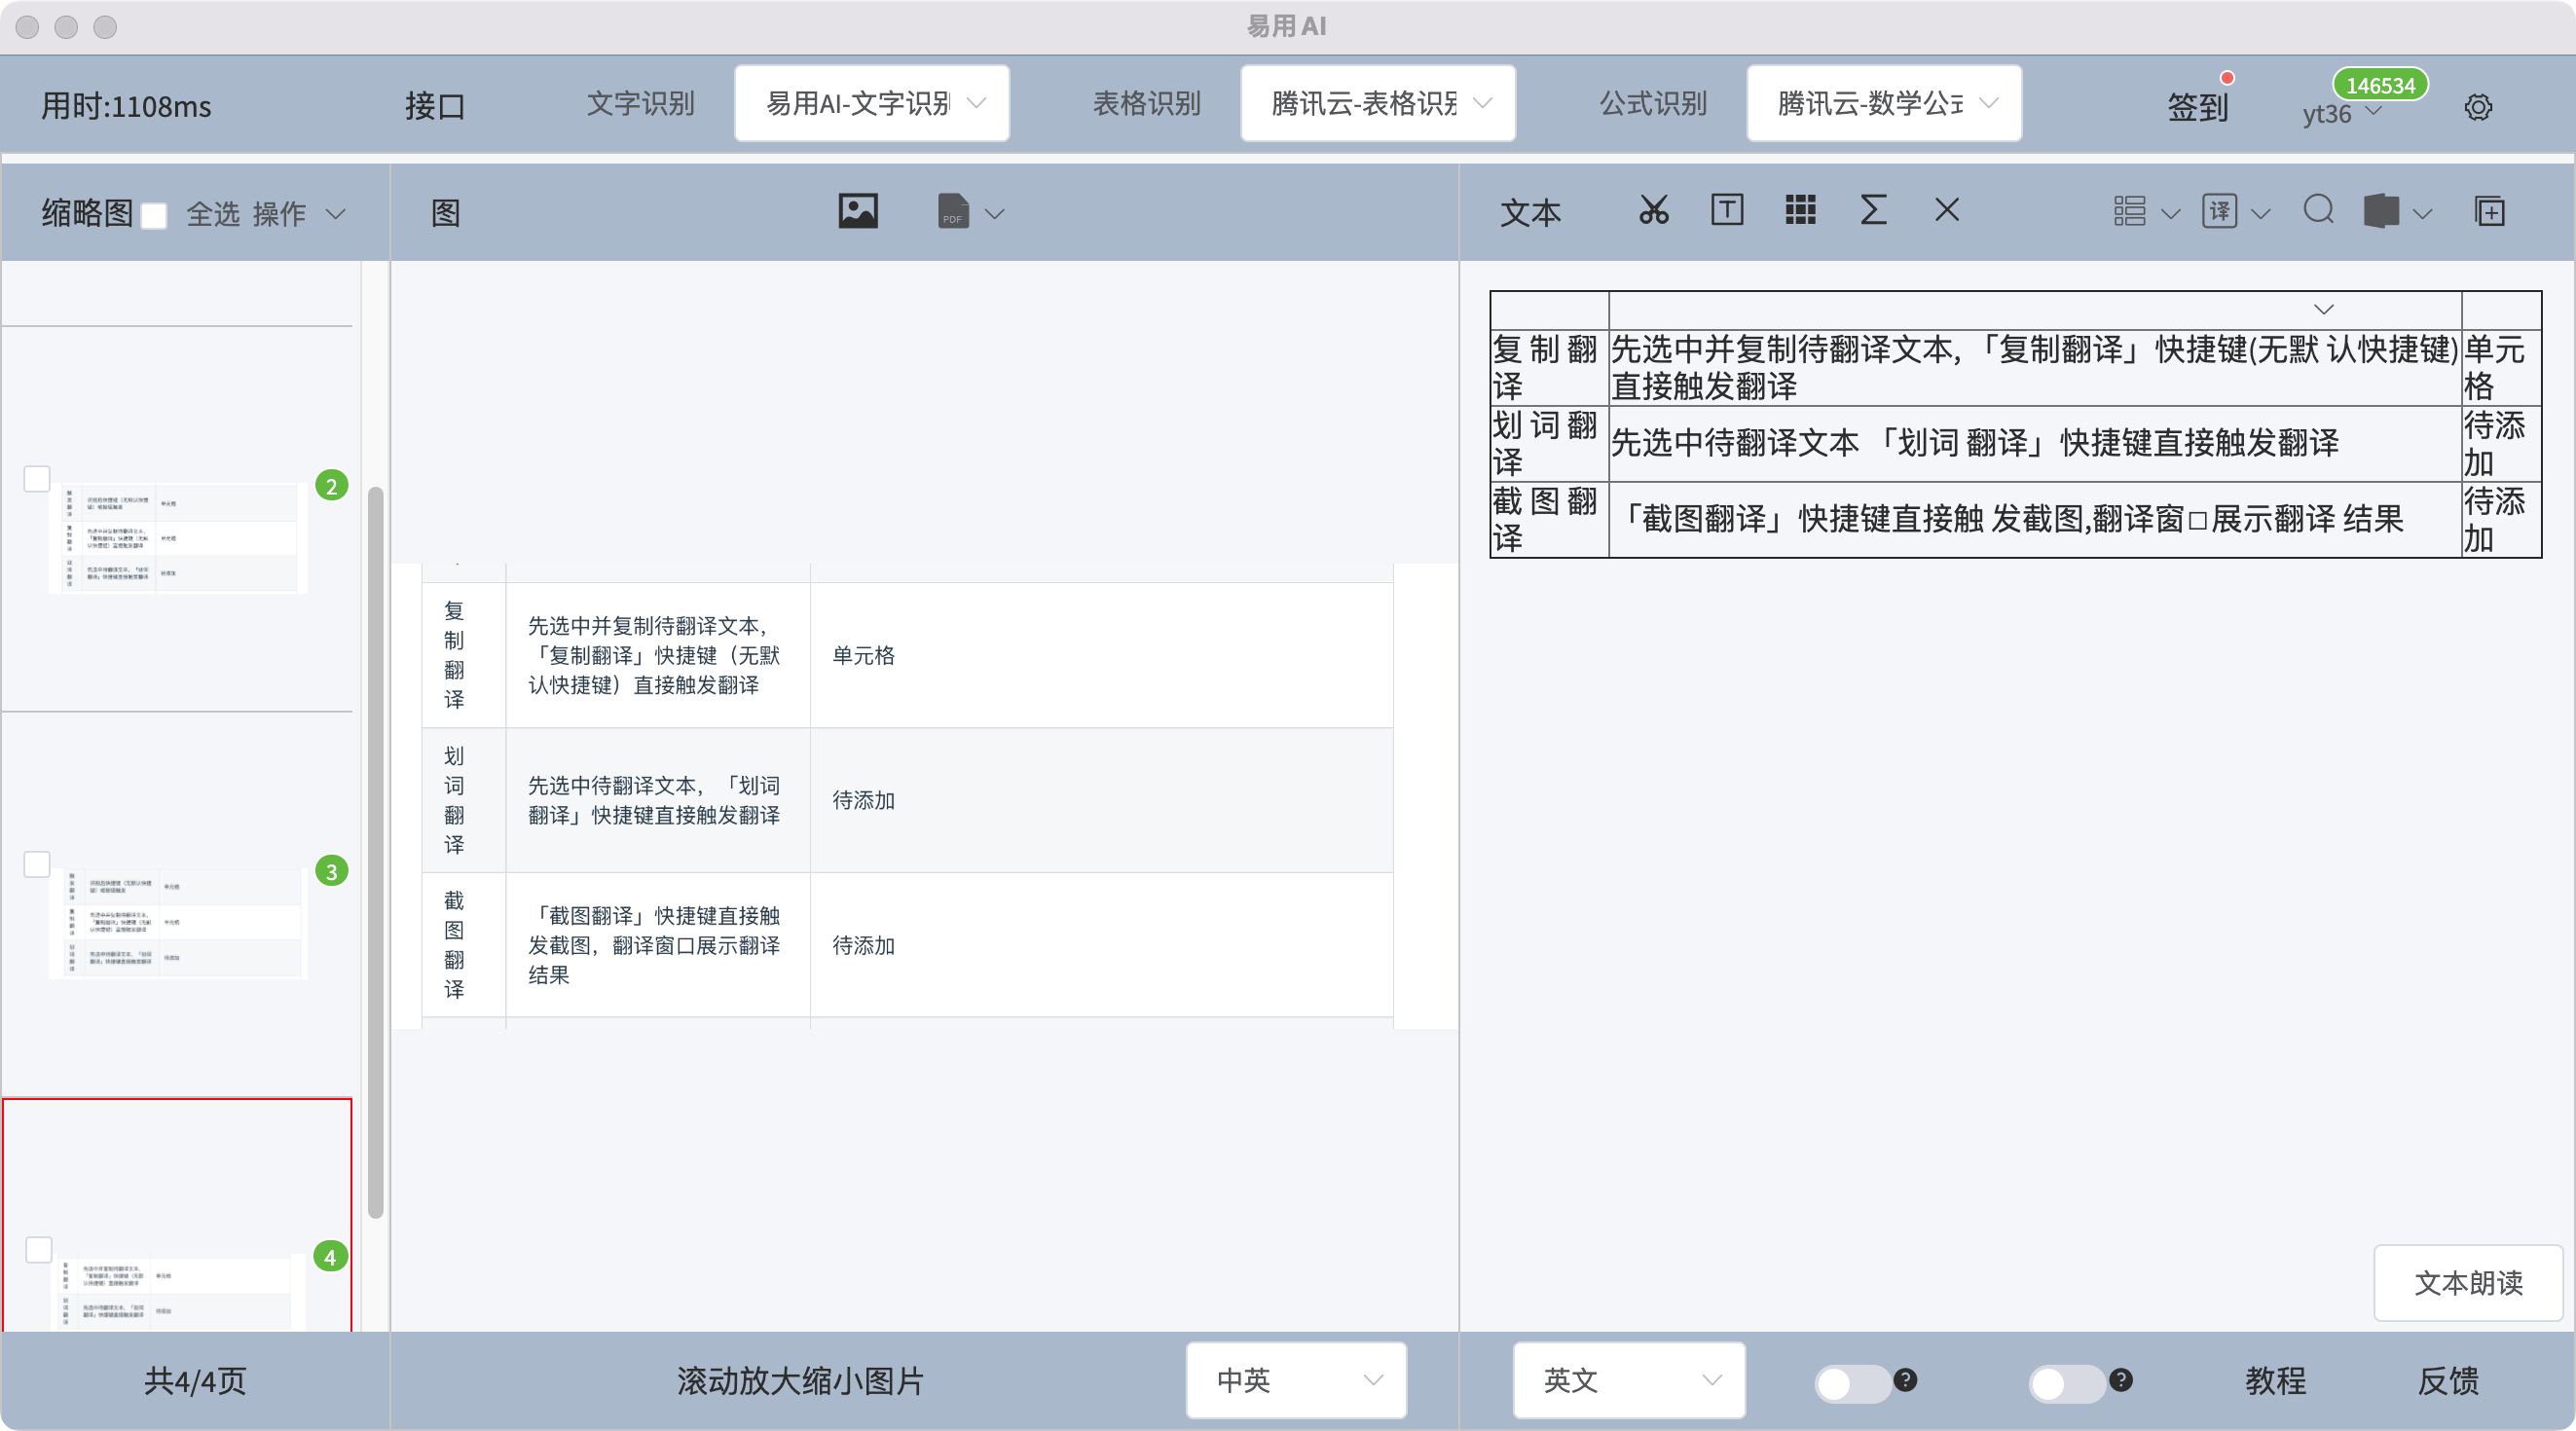Image resolution: width=2576 pixels, height=1431 pixels.
Task: Tick checkbox of thumbnail 2
Action: point(37,479)
